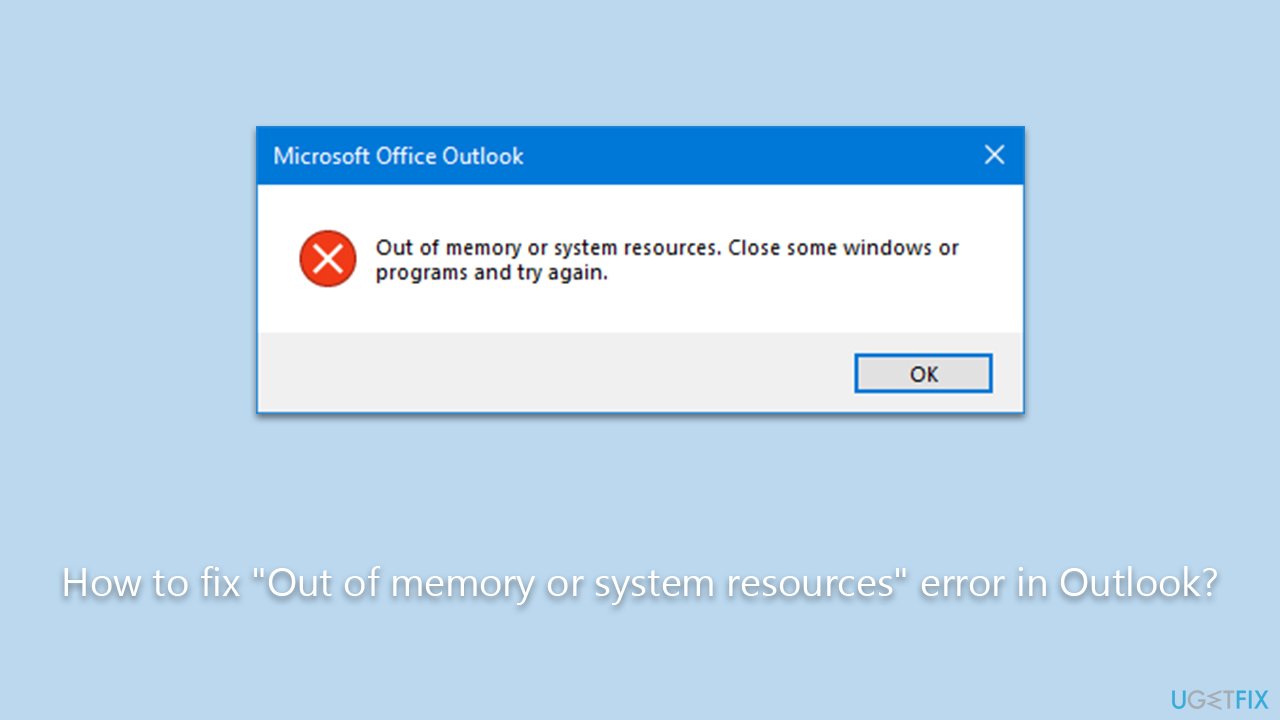Select the error severity icon beside the message
This screenshot has width=1280, height=720.
click(327, 258)
